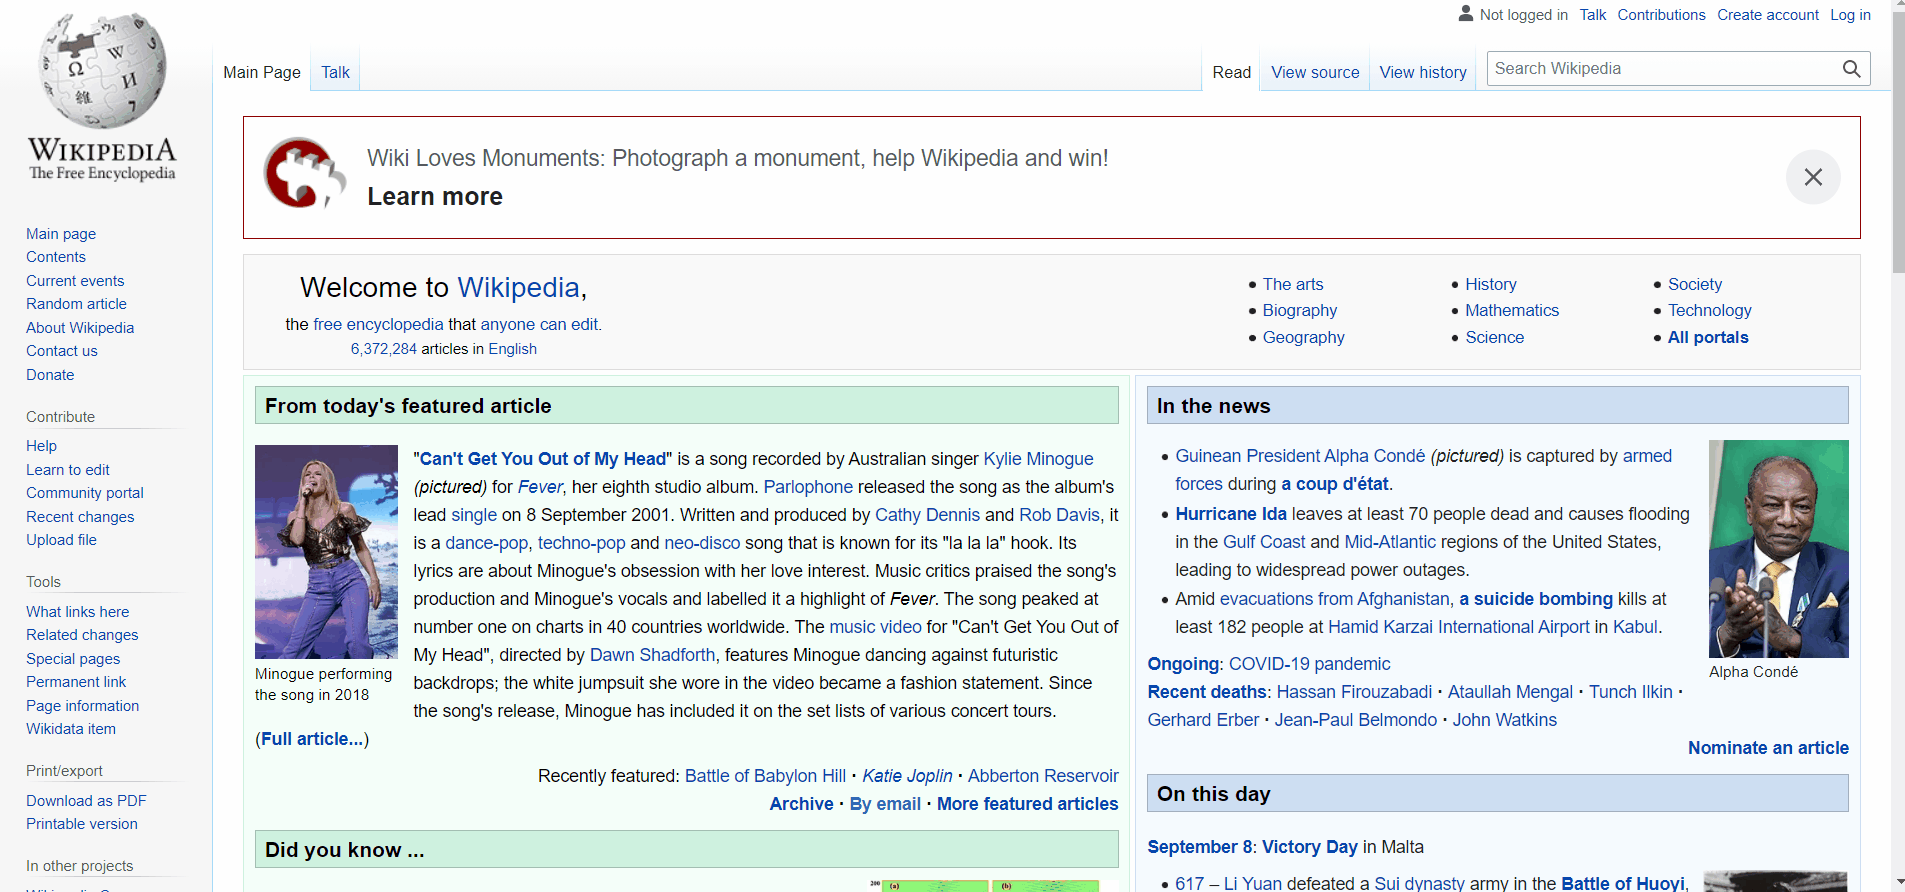This screenshot has width=1905, height=892.
Task: Open the Technology portal link
Action: pos(1709,310)
